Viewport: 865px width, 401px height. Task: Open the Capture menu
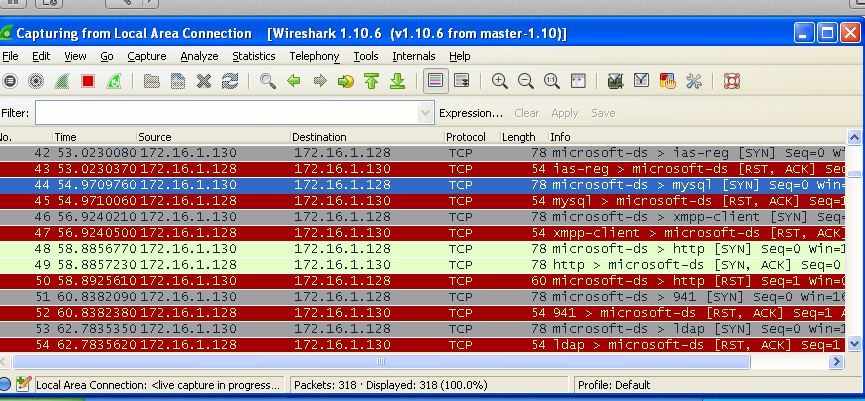(x=147, y=56)
